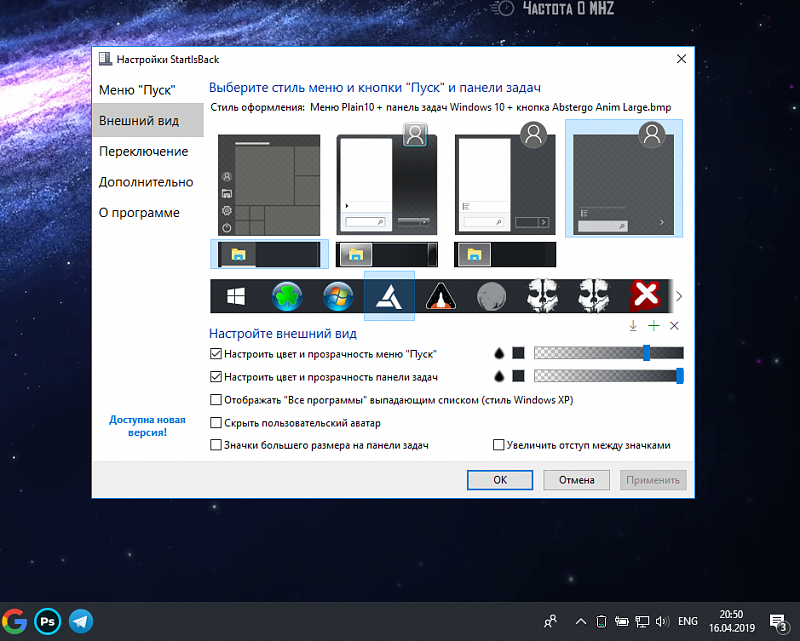Select the rocket start button icon
800x641 pixels.
(440, 296)
